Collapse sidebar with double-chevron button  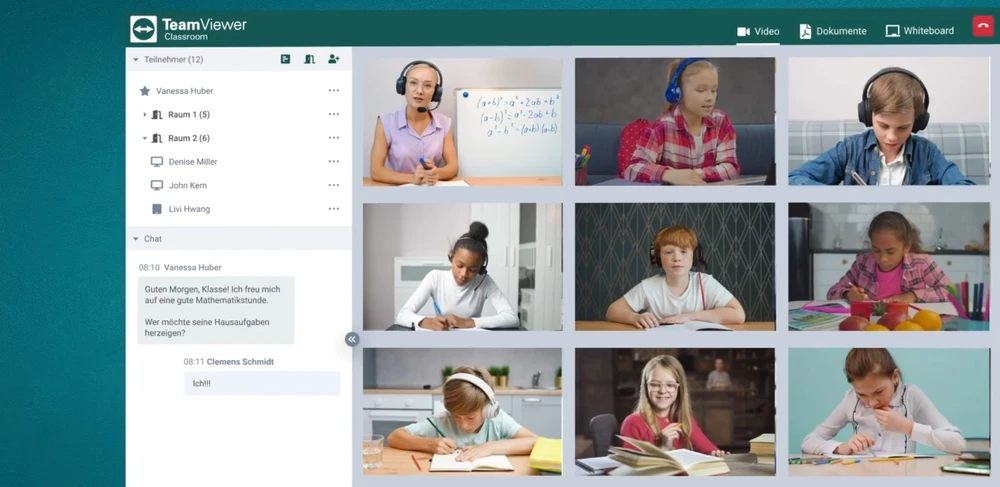[x=352, y=339]
